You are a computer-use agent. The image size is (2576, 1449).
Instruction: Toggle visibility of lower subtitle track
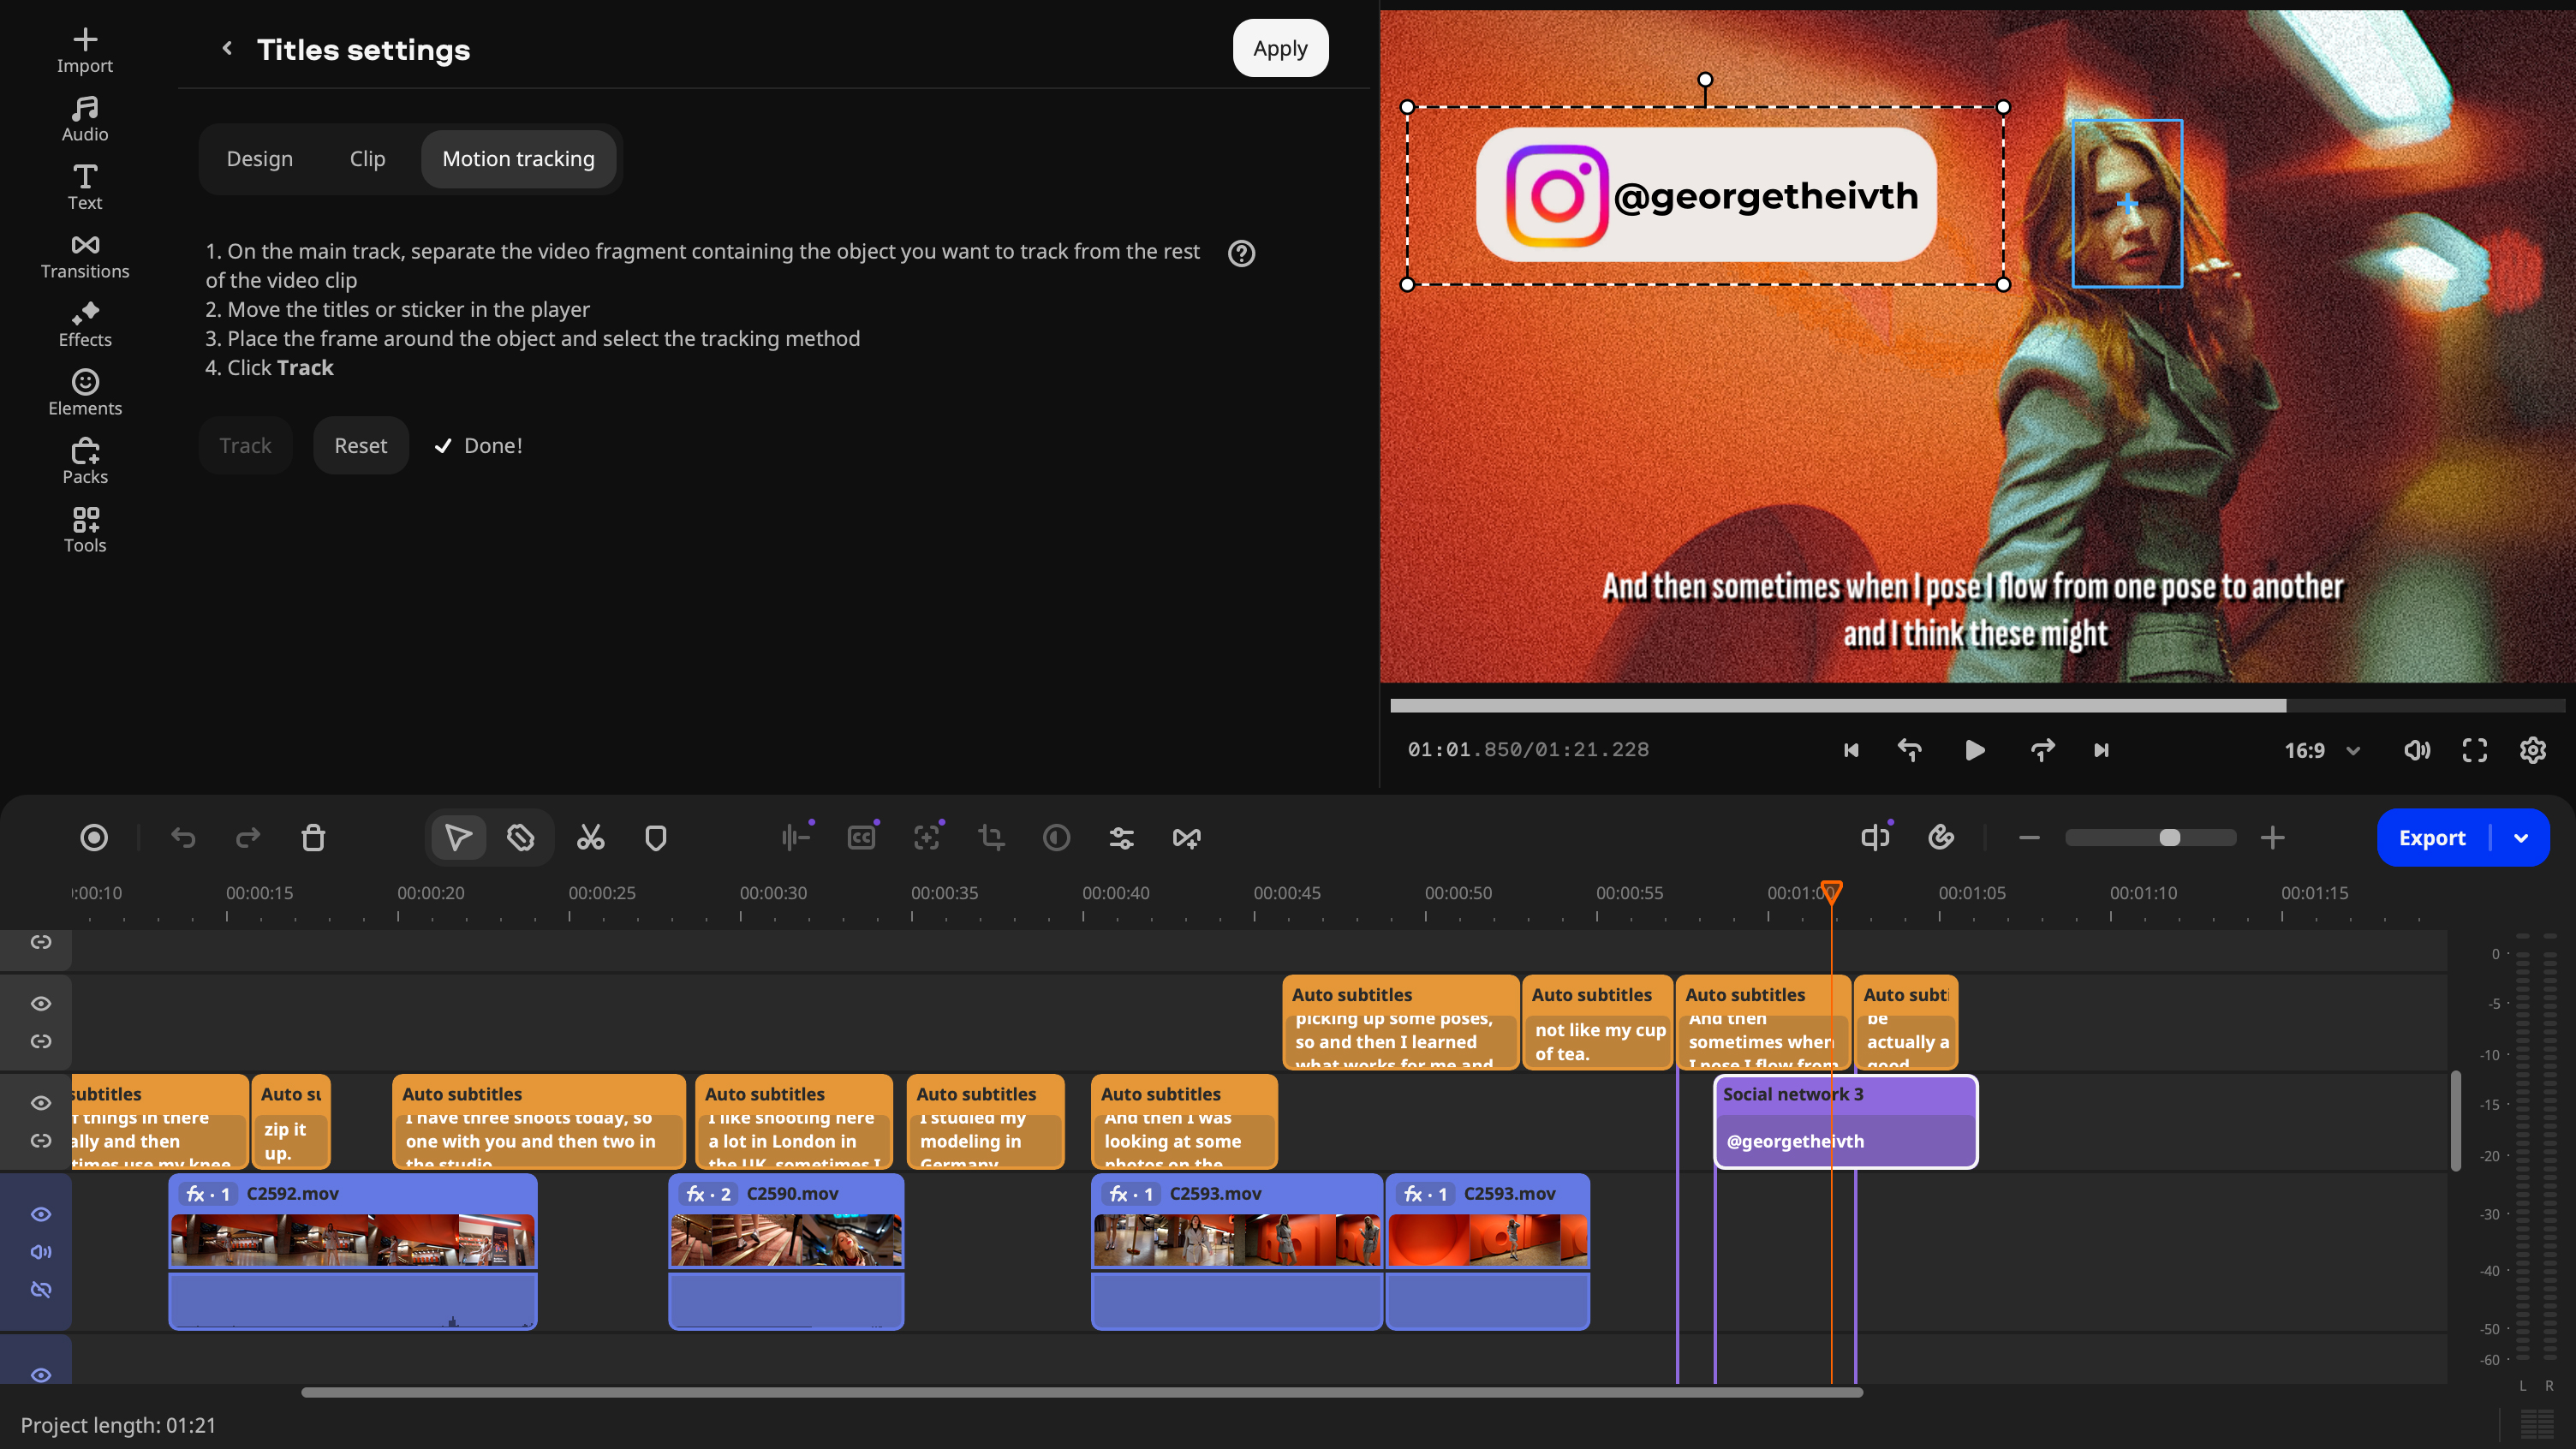tap(41, 1102)
